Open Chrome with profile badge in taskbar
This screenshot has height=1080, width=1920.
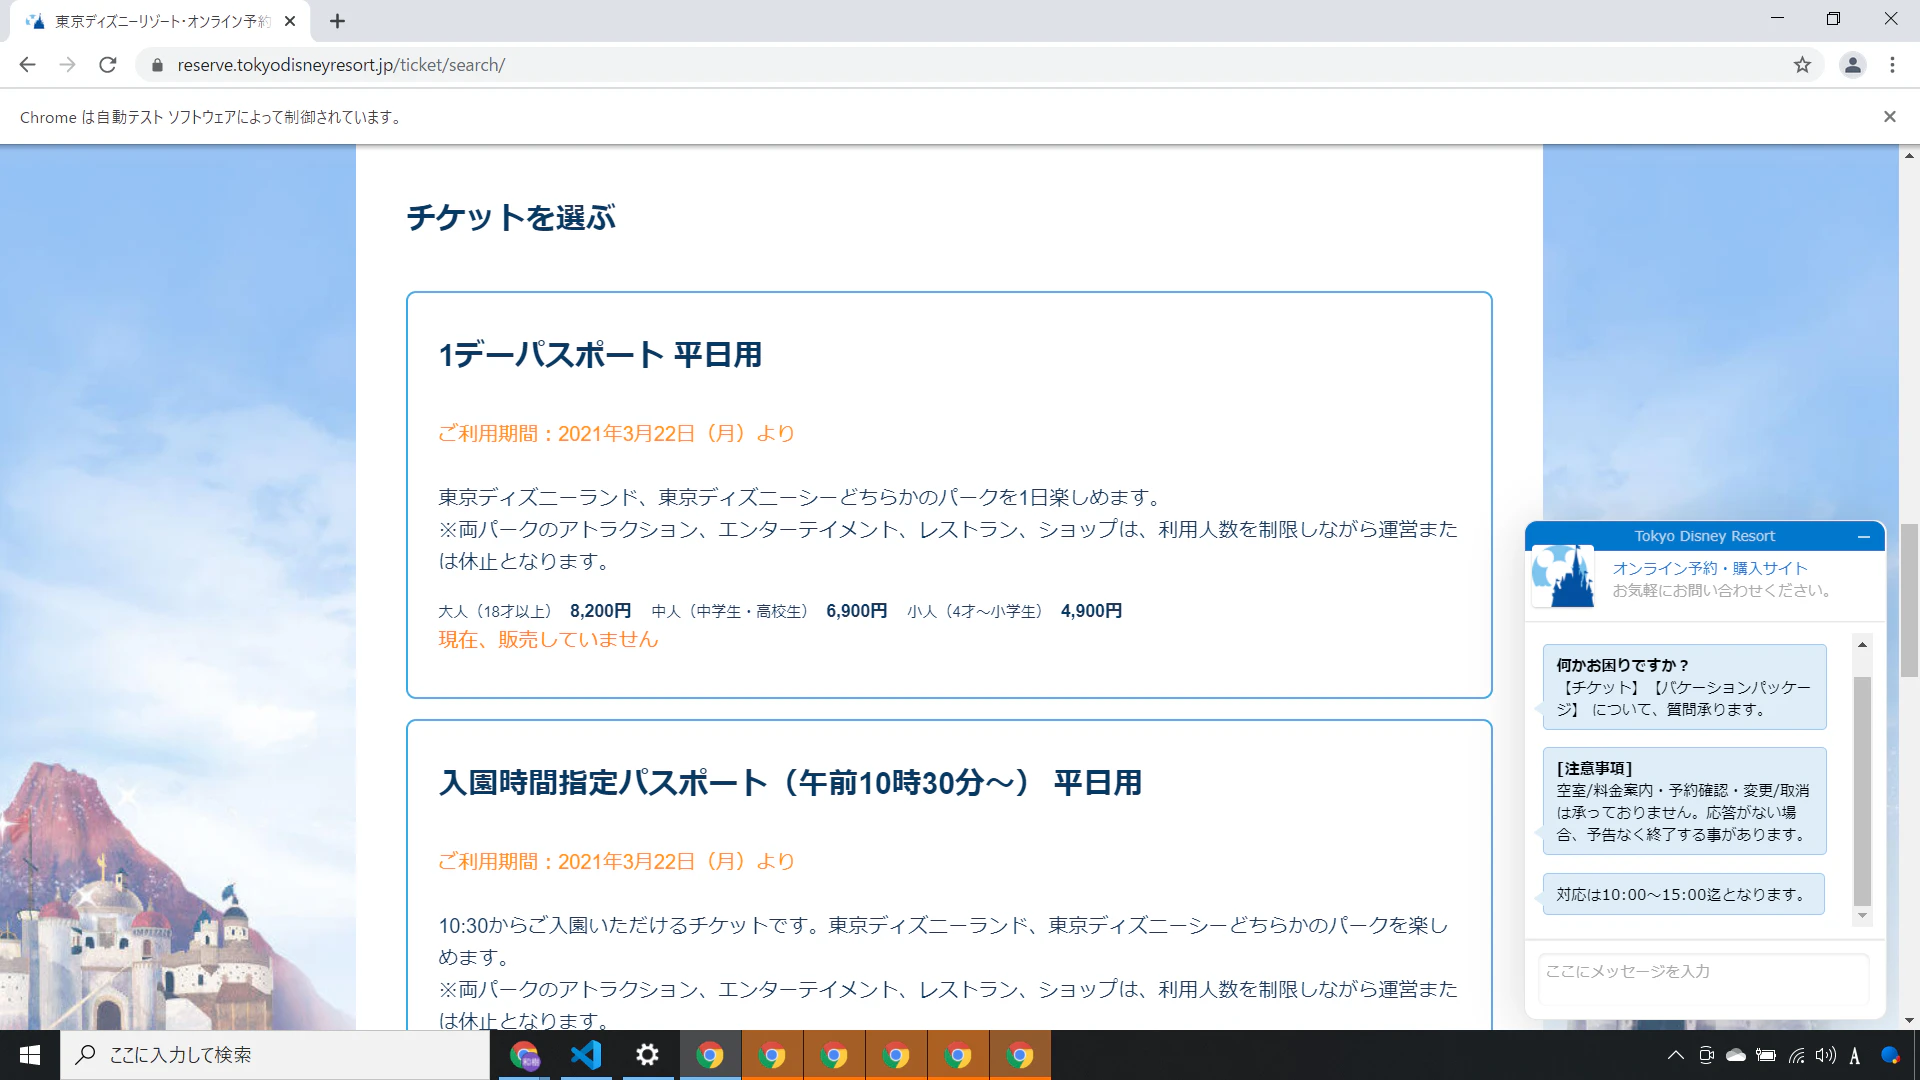click(x=524, y=1055)
